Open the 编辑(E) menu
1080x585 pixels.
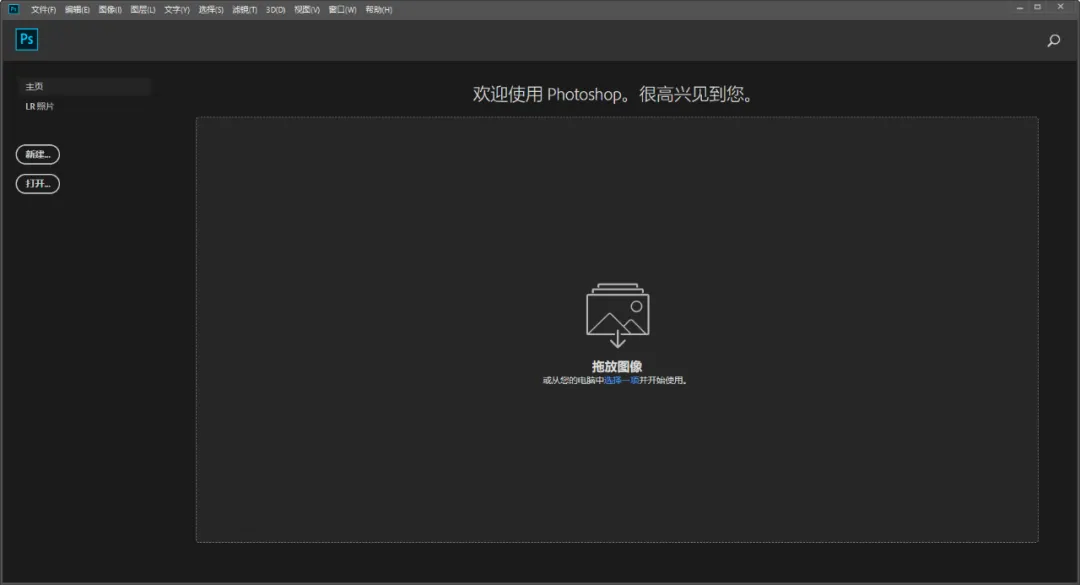(x=77, y=10)
